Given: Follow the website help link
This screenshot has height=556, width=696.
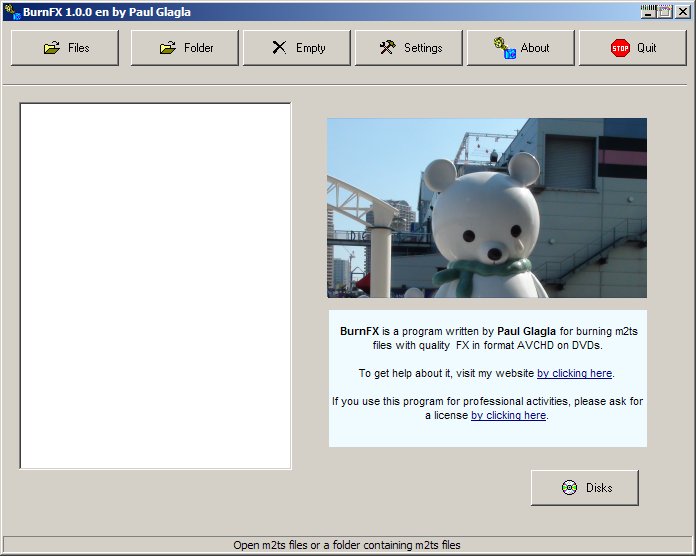Looking at the screenshot, I should (574, 373).
